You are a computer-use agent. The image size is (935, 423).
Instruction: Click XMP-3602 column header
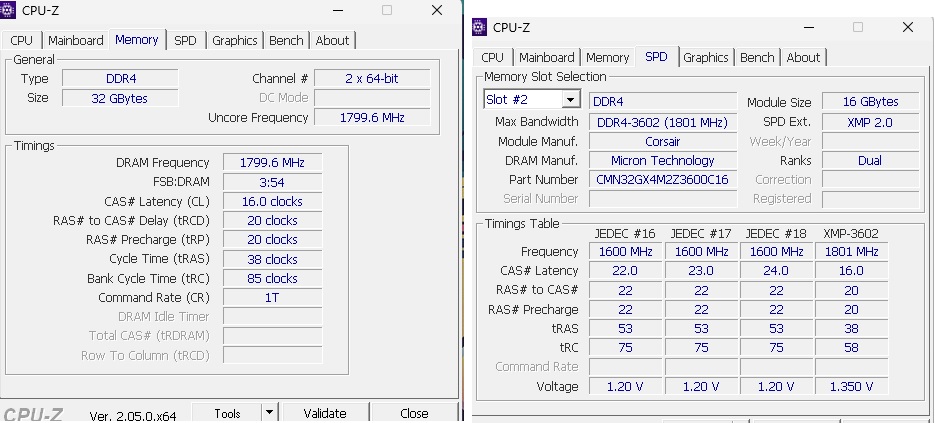(x=851, y=233)
